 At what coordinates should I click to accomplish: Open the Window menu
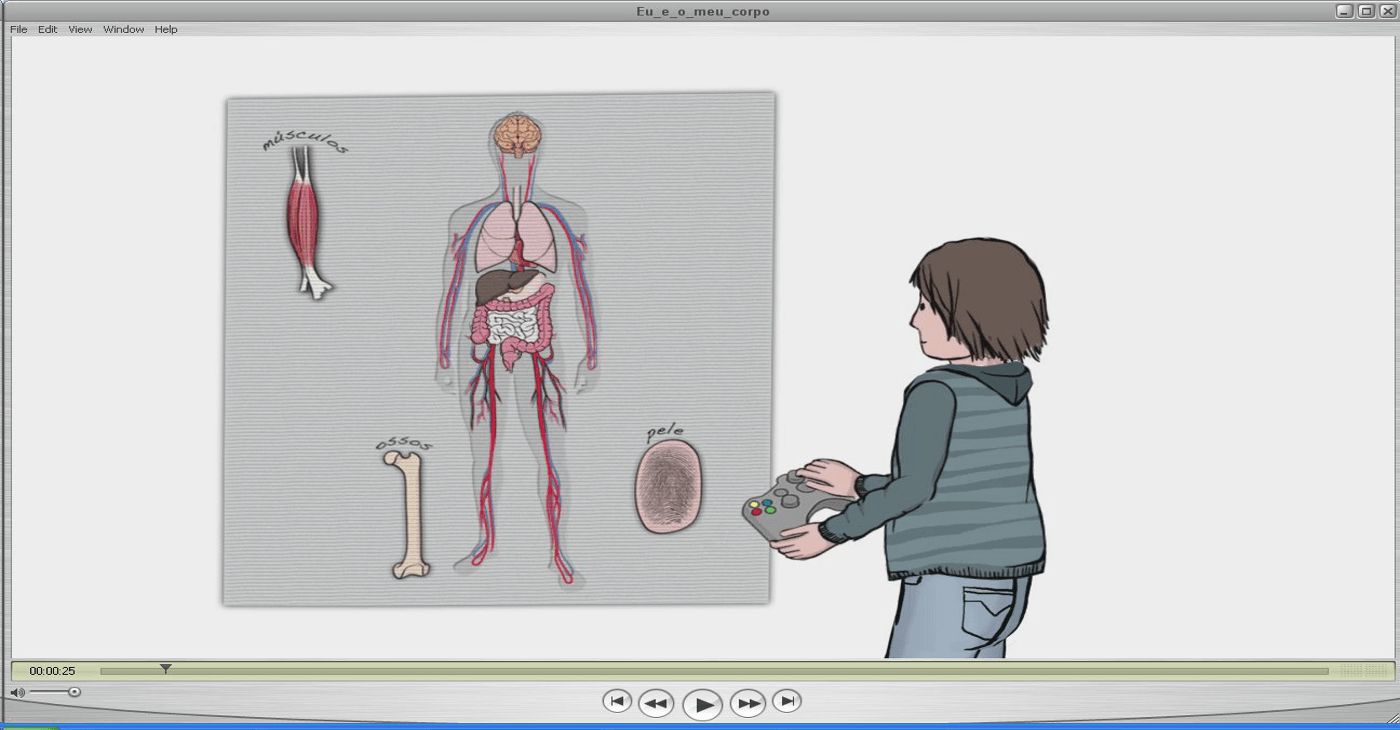[x=124, y=30]
